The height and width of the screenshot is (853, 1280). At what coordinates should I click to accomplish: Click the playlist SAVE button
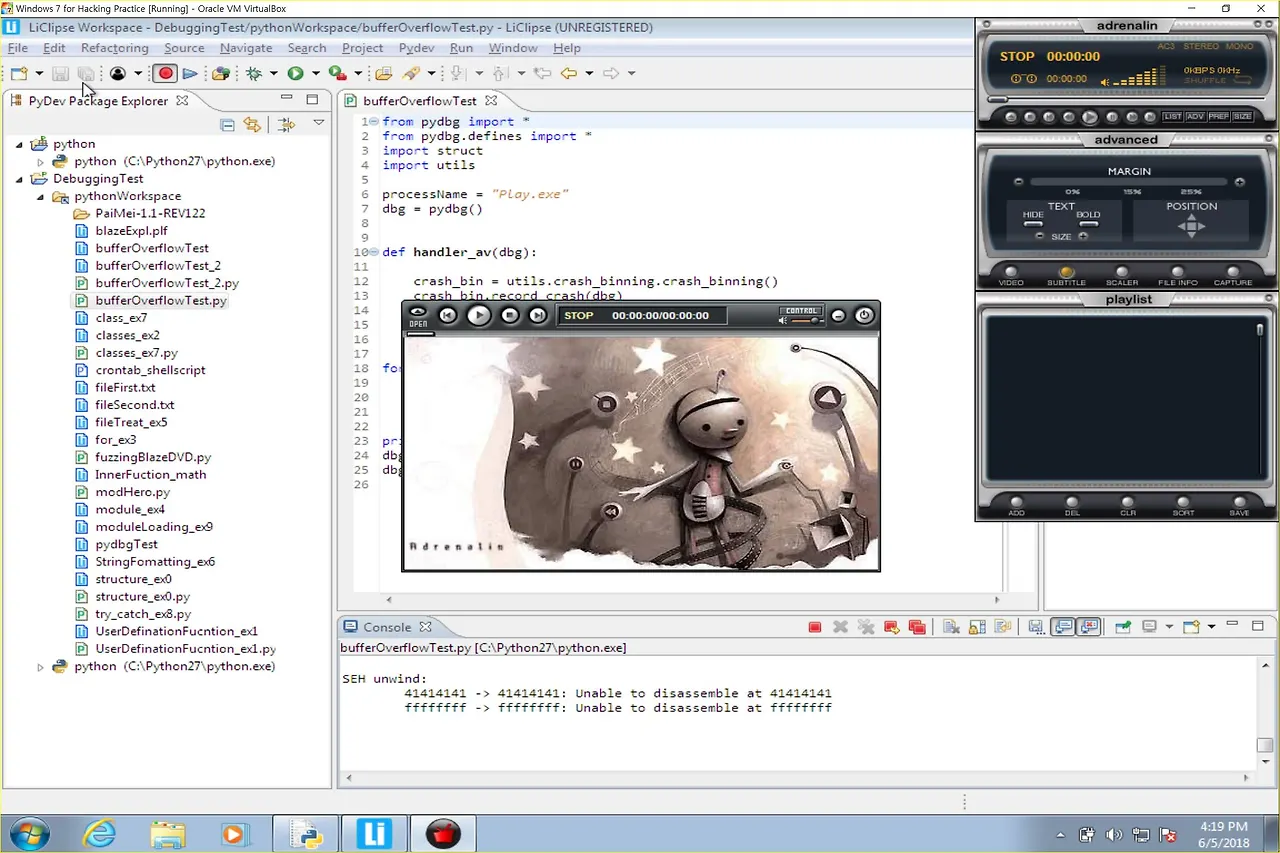(x=1240, y=502)
